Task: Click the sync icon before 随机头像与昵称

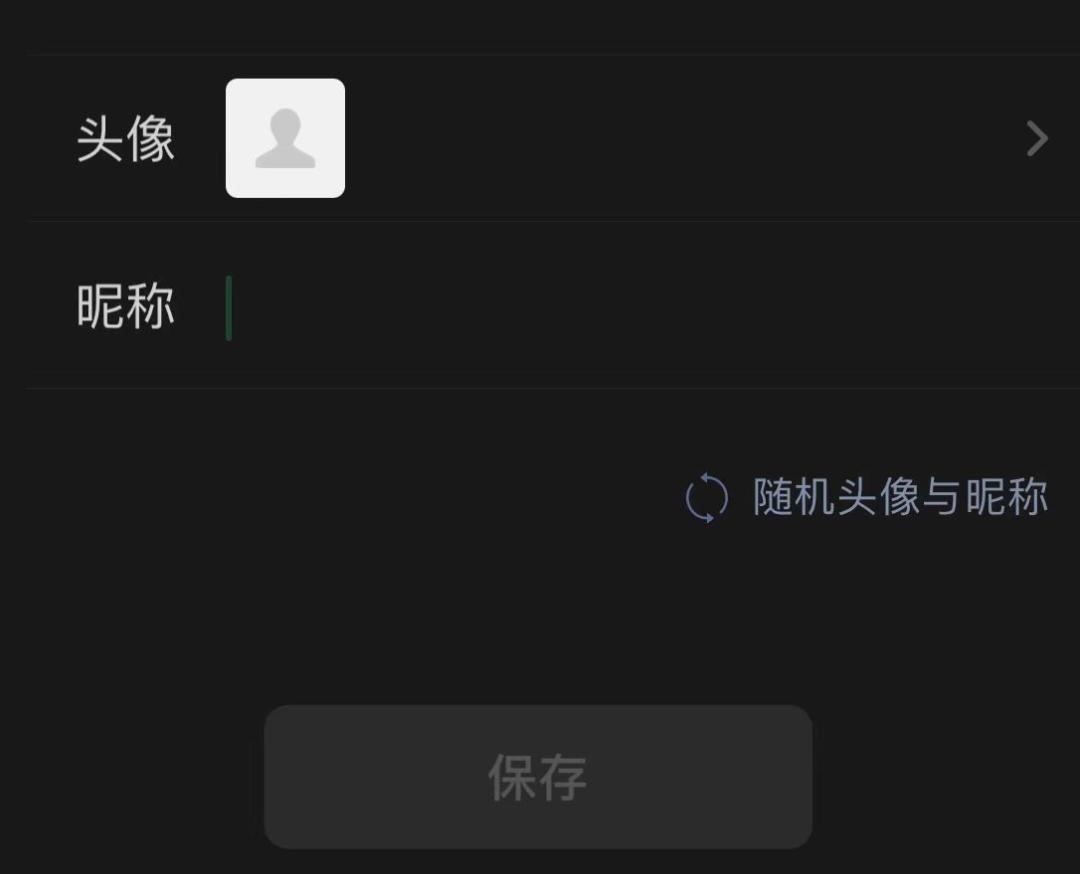Action: point(707,497)
